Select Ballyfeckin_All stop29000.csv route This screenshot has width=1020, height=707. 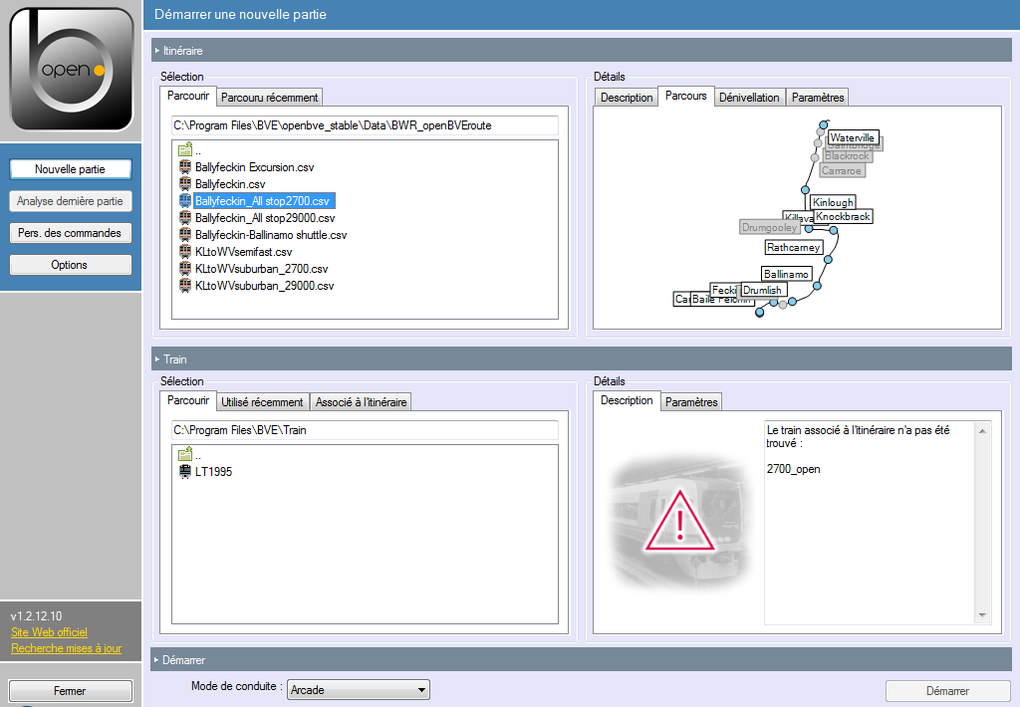265,218
